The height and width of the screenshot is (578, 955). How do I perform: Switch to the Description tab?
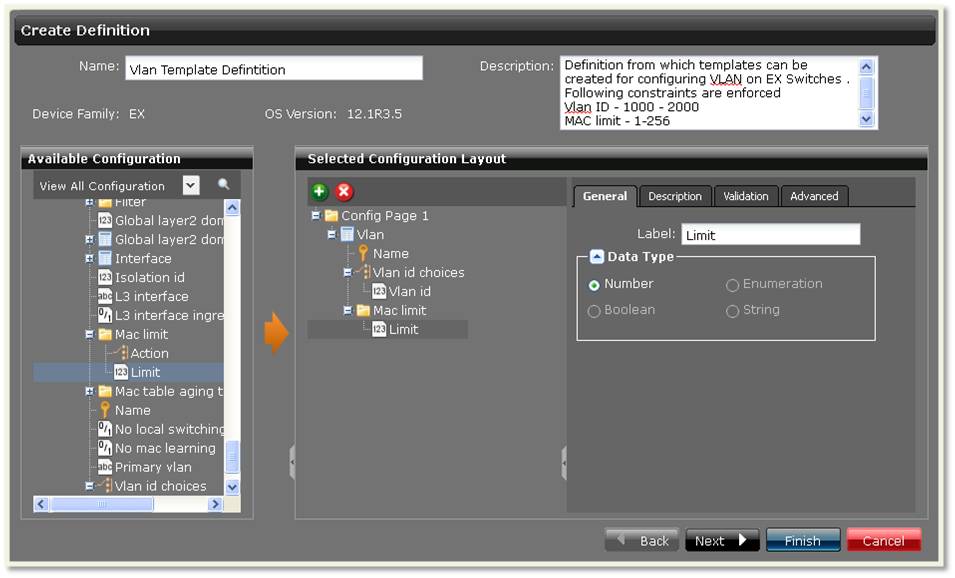(675, 196)
